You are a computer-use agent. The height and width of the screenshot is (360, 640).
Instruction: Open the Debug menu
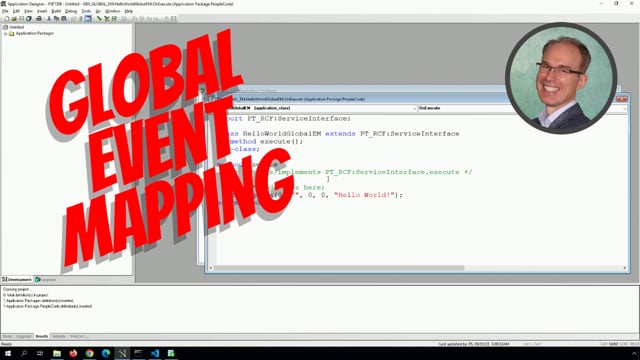(71, 11)
